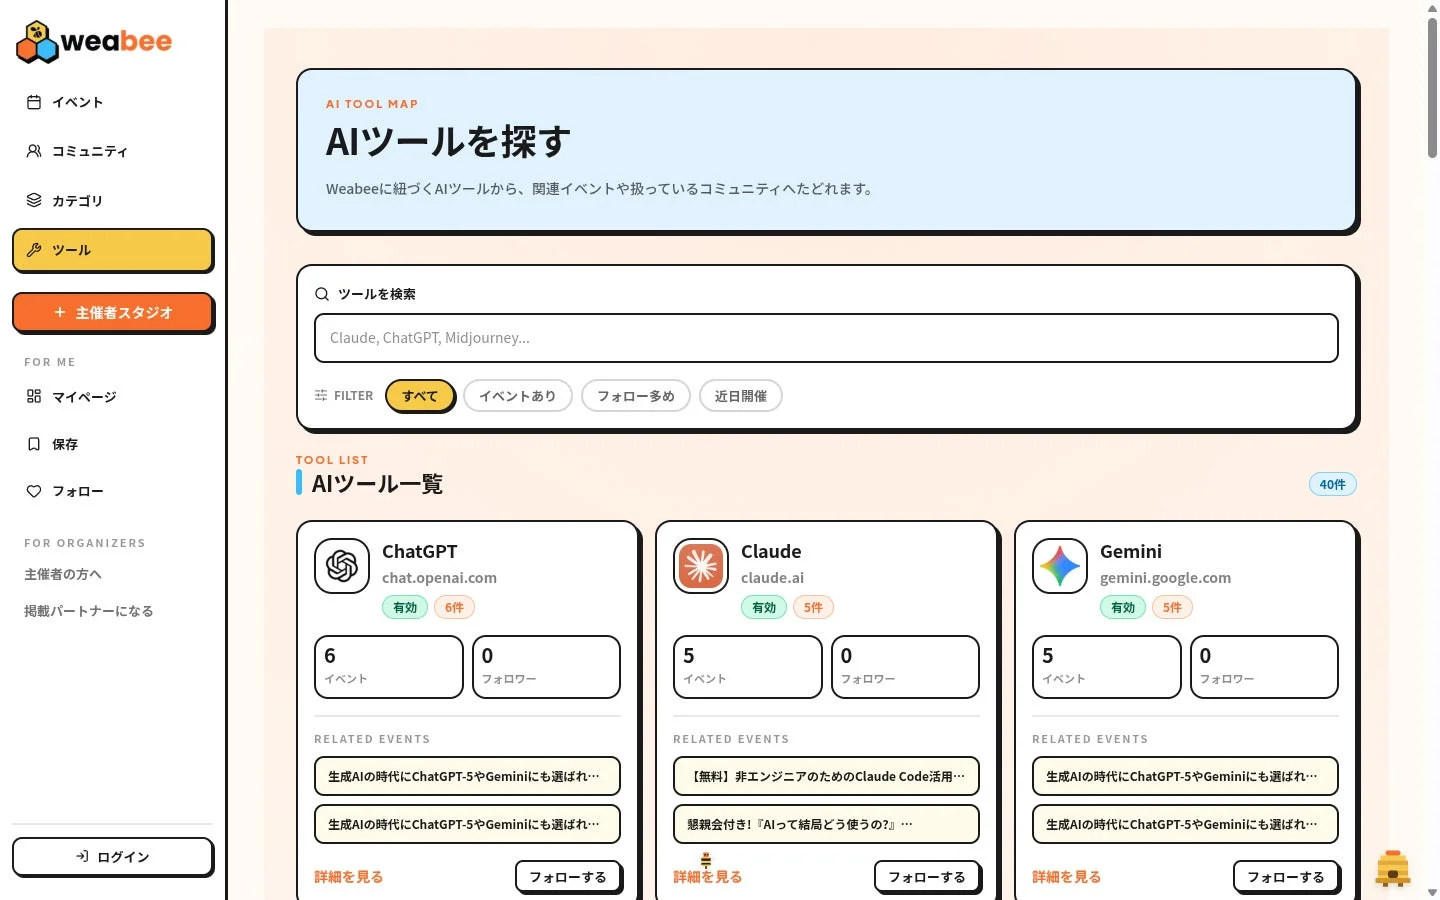The image size is (1440, 900).
Task: Open the コミュニティ menu item
Action: [x=113, y=151]
